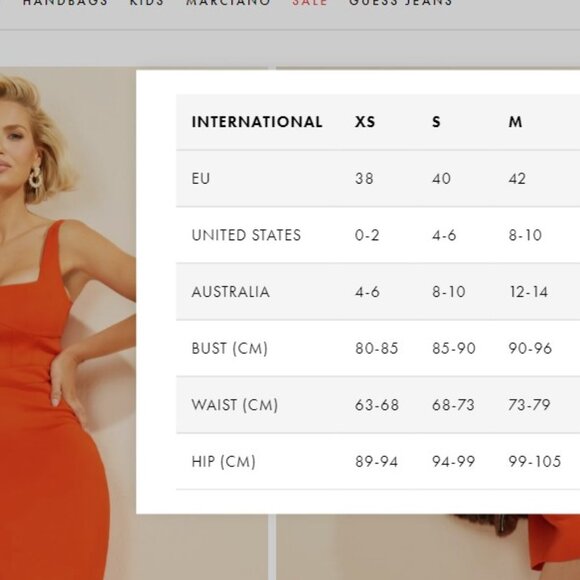Click EU size 42 cell
This screenshot has width=580, height=580.
517,179
